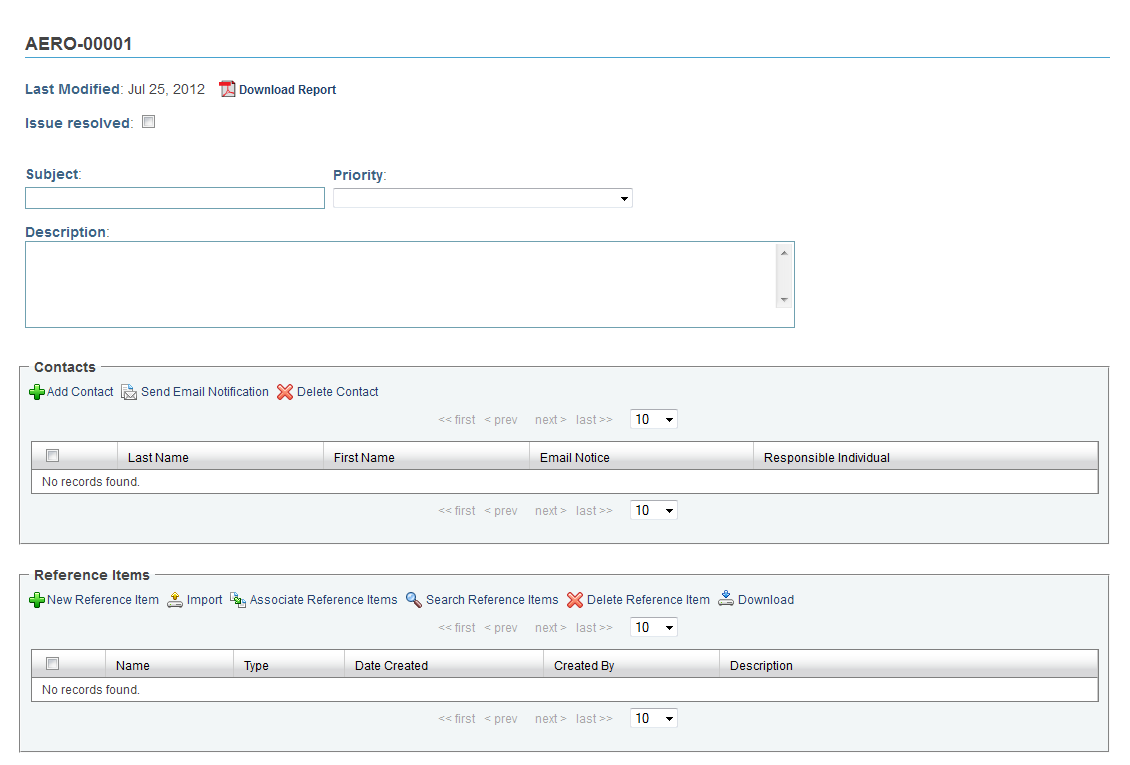
Task: Click the 'Jul 25, 2012' last modified date
Action: pyautogui.click(x=166, y=89)
